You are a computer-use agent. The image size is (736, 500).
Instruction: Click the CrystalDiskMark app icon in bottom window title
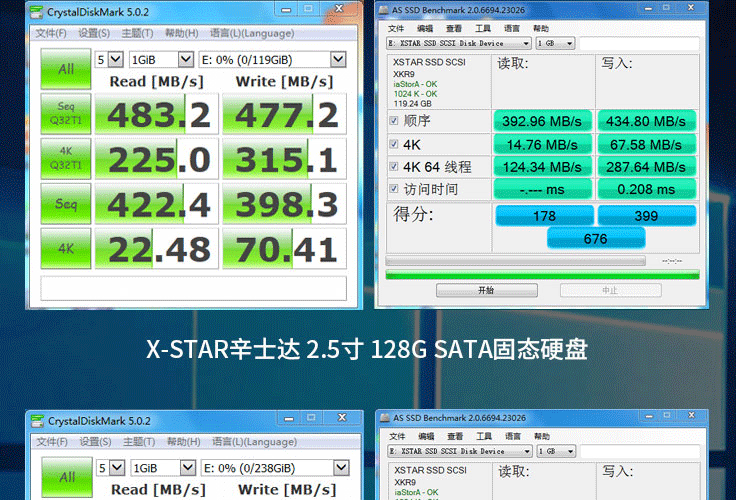(37, 421)
